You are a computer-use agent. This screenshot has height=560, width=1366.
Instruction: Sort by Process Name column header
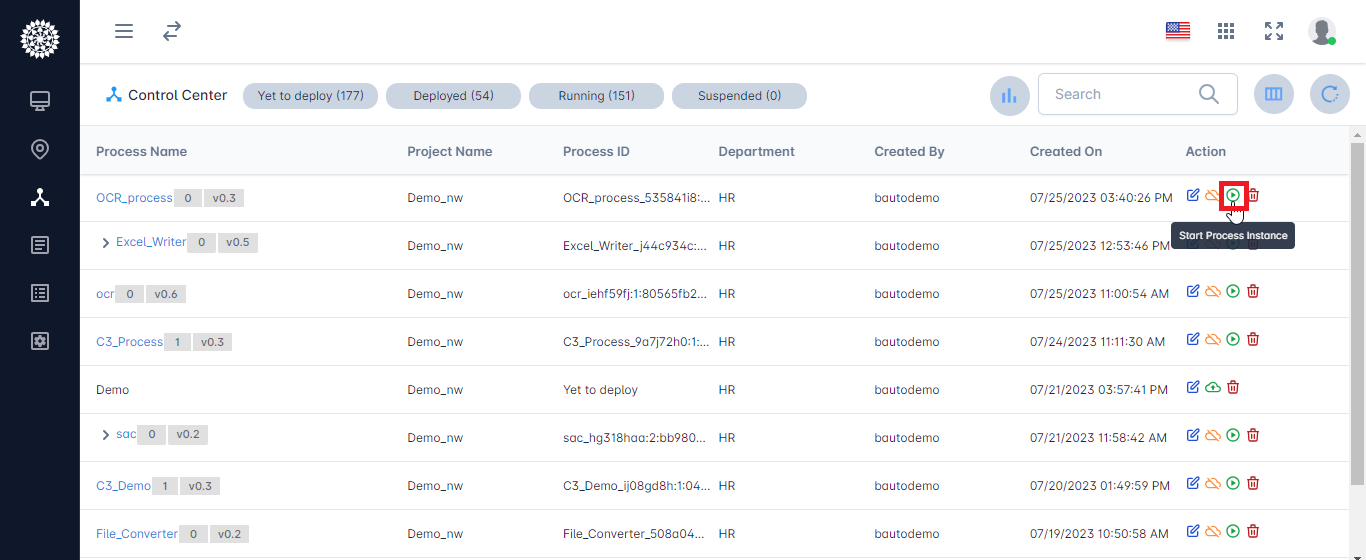tap(141, 152)
